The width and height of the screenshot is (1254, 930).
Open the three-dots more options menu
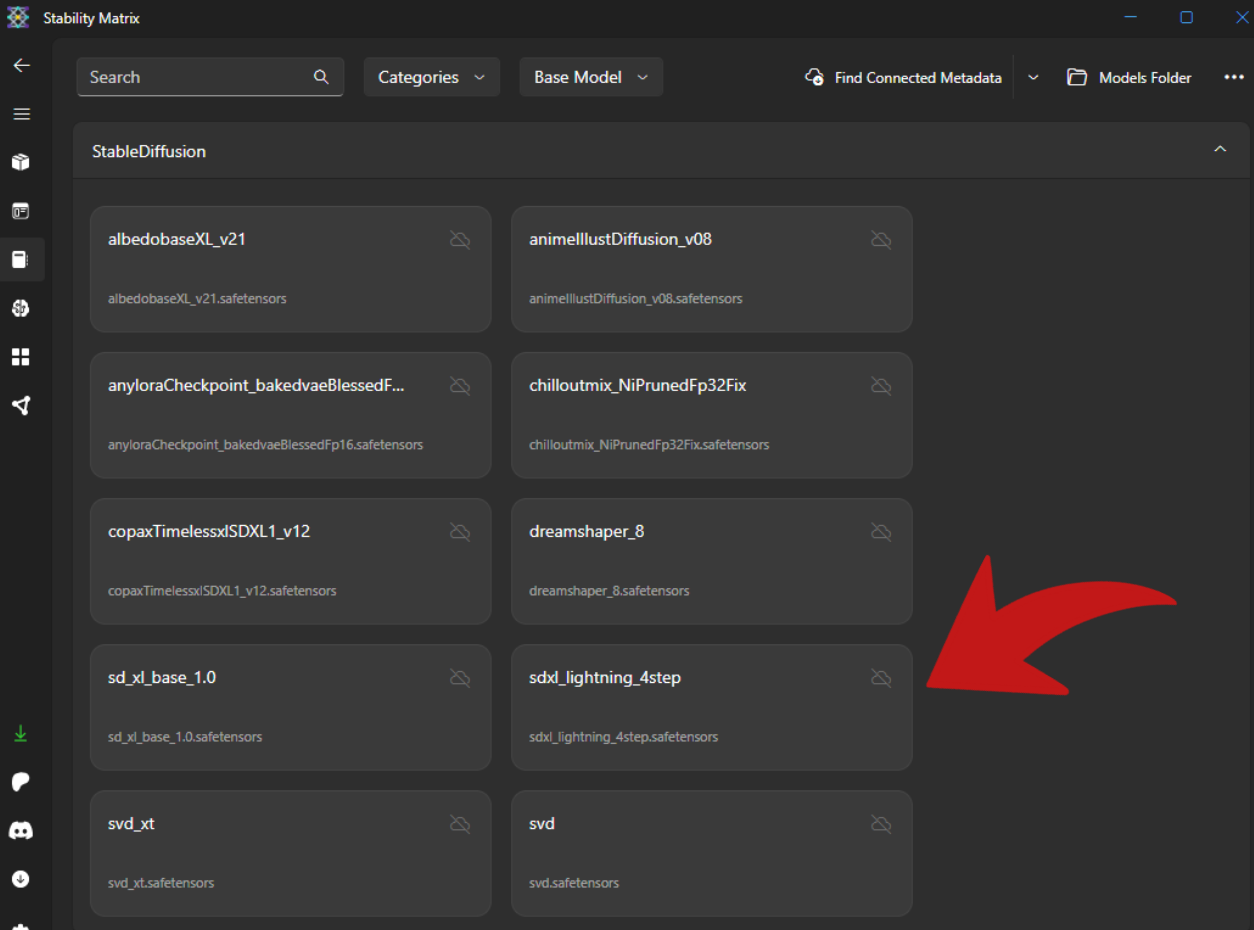(x=1234, y=77)
